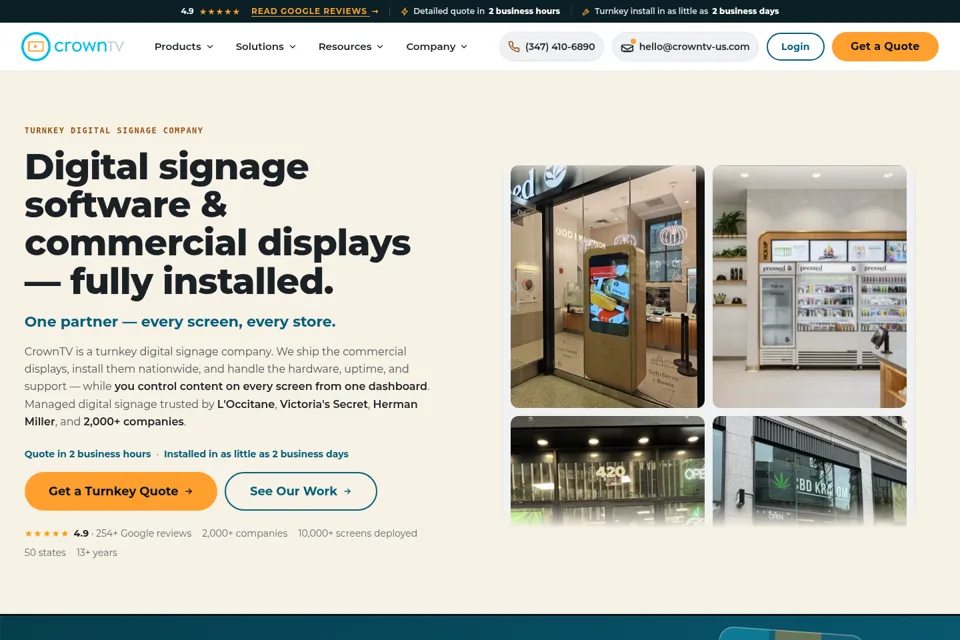Click "13+ years" text
The height and width of the screenshot is (640, 960).
97,552
